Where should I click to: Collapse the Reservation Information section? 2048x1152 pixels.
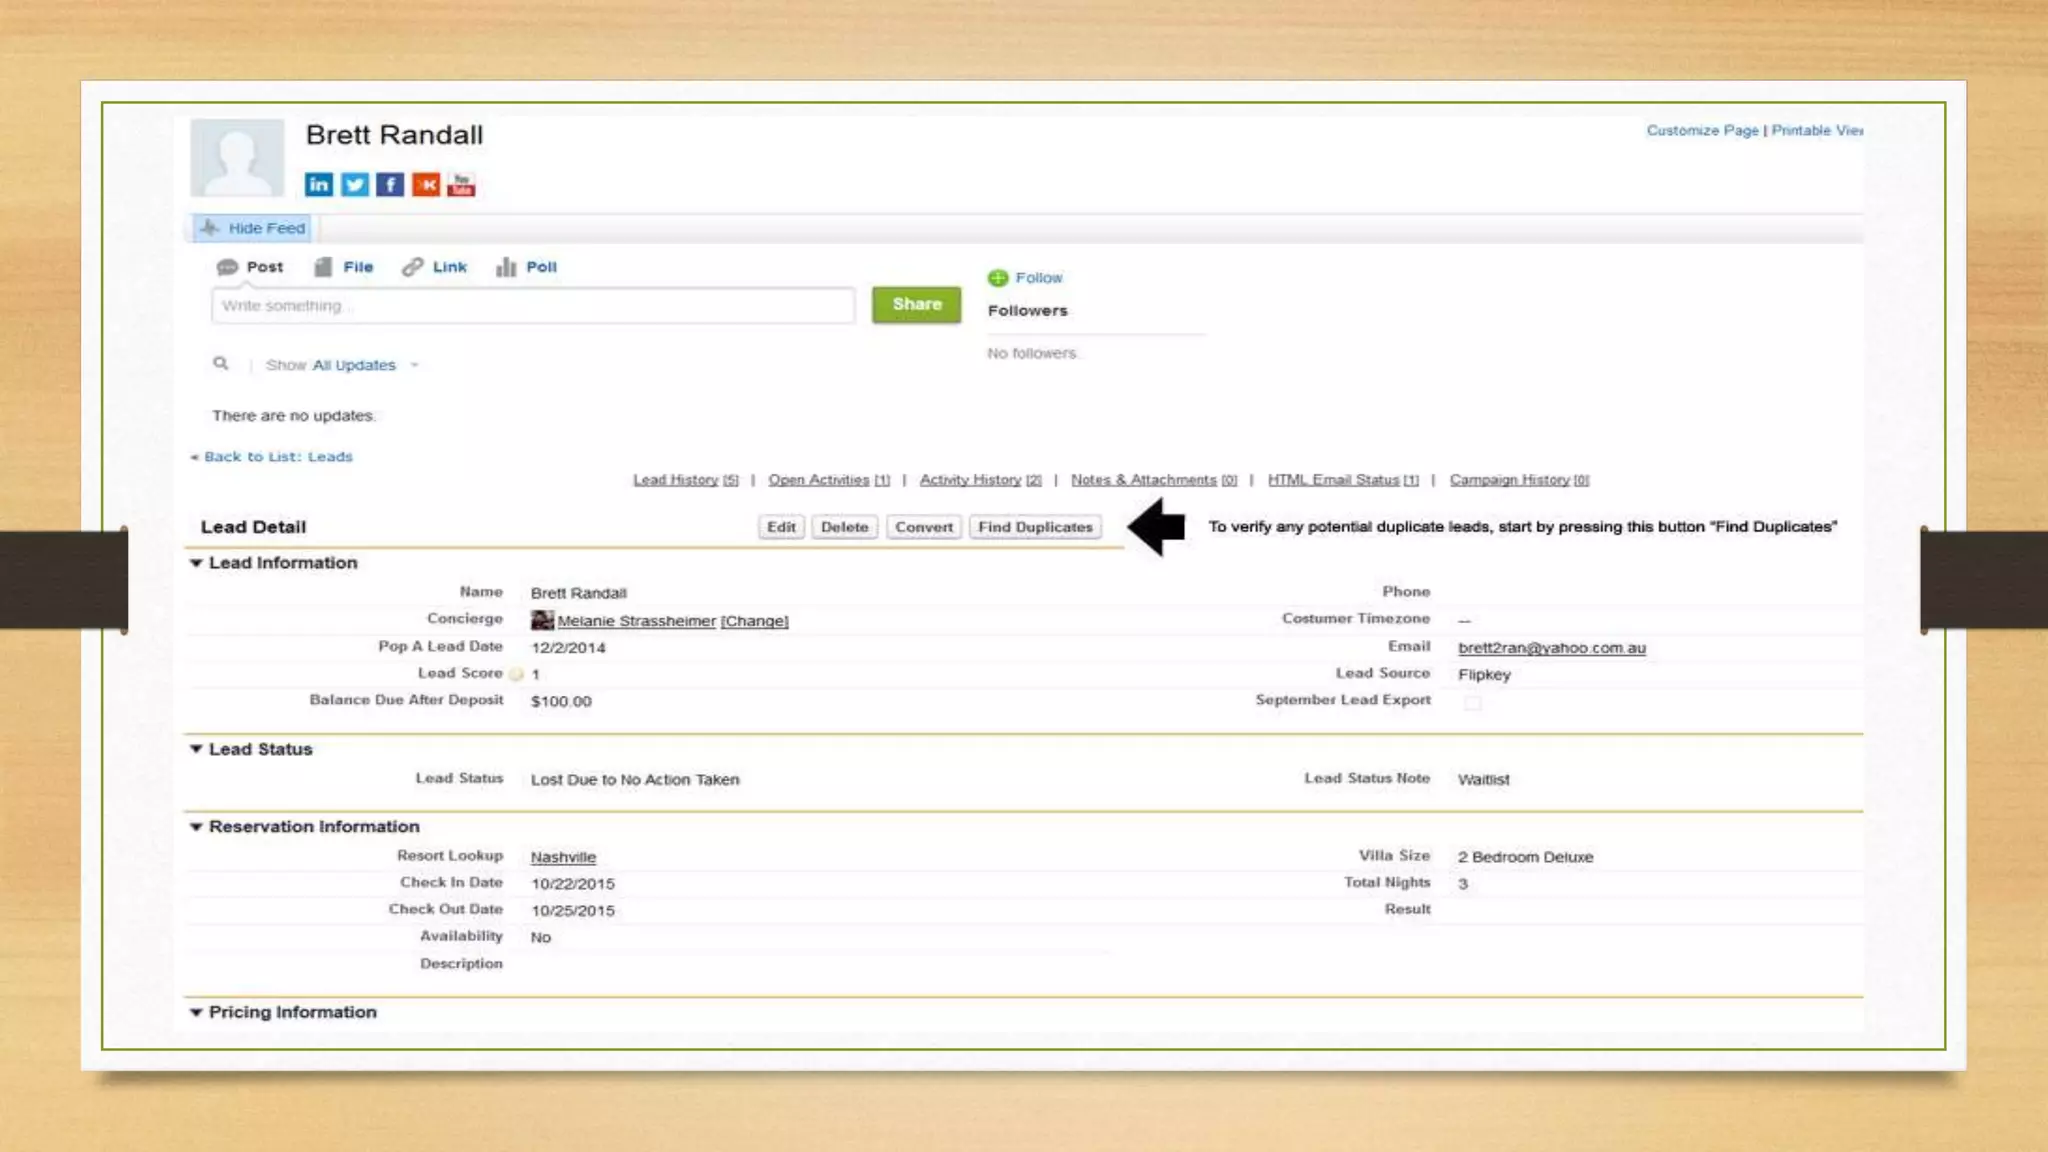[196, 827]
